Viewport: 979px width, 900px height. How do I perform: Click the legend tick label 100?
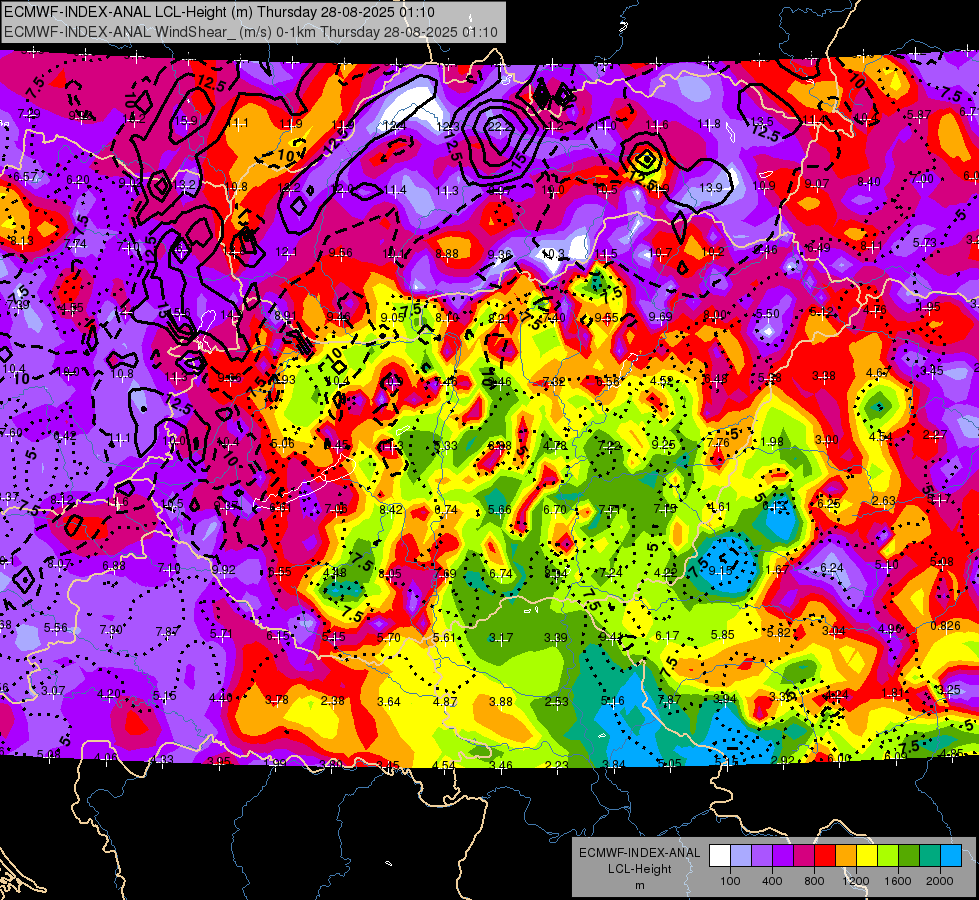730,881
